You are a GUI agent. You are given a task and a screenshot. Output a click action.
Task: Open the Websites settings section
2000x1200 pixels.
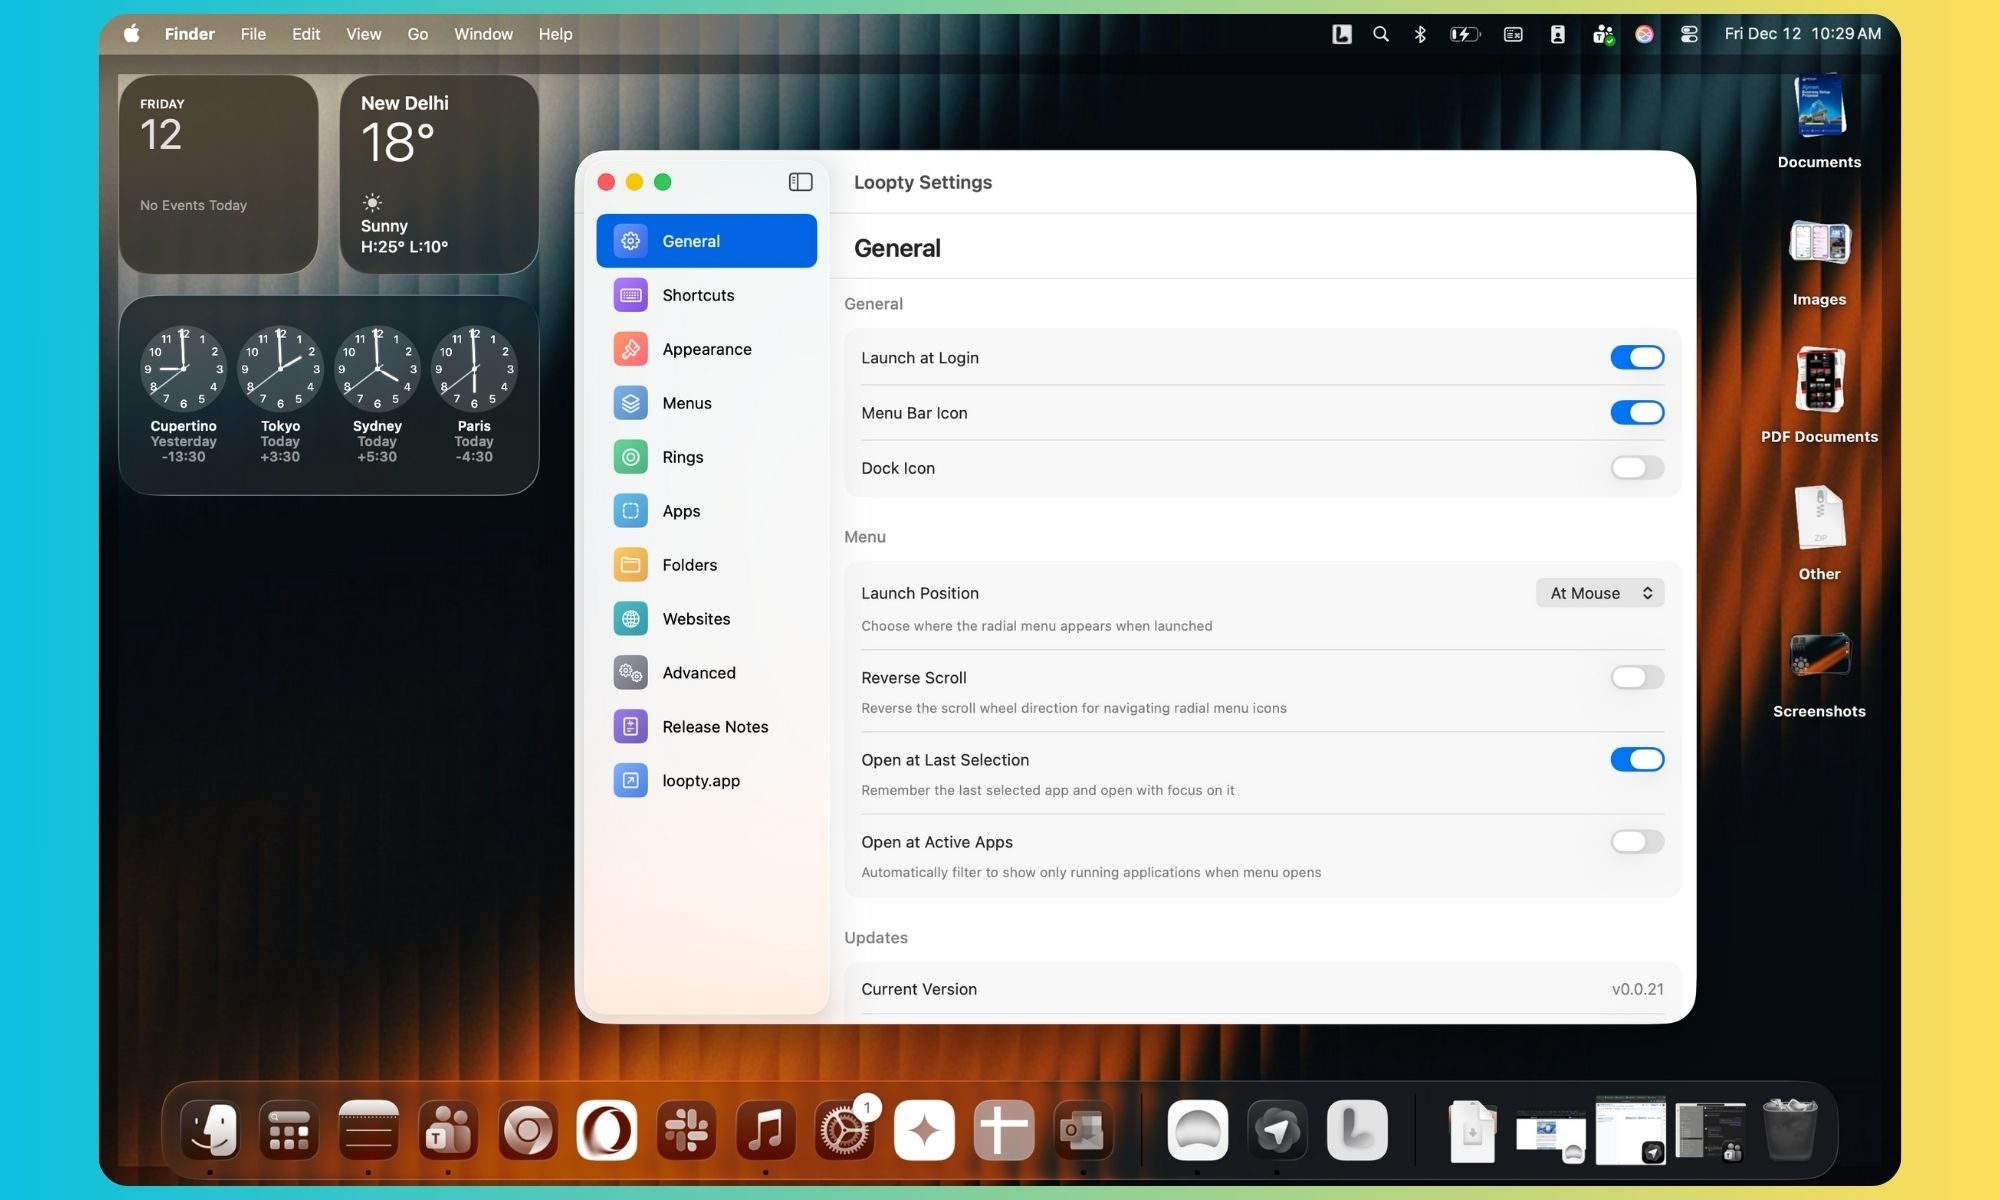696,619
